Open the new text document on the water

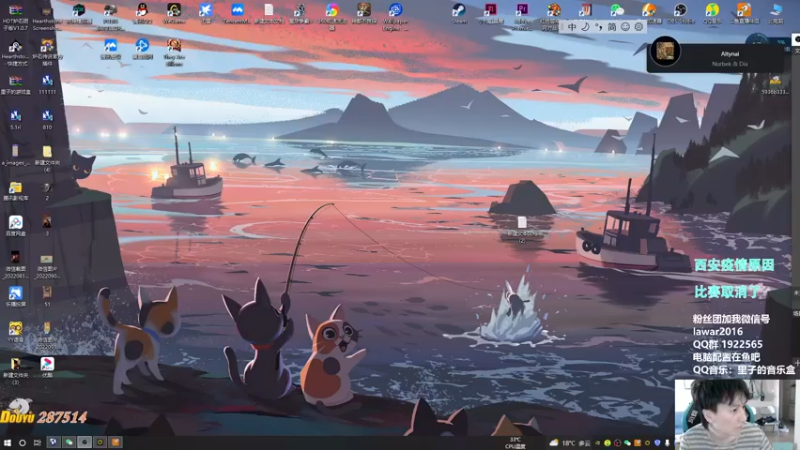(x=522, y=222)
